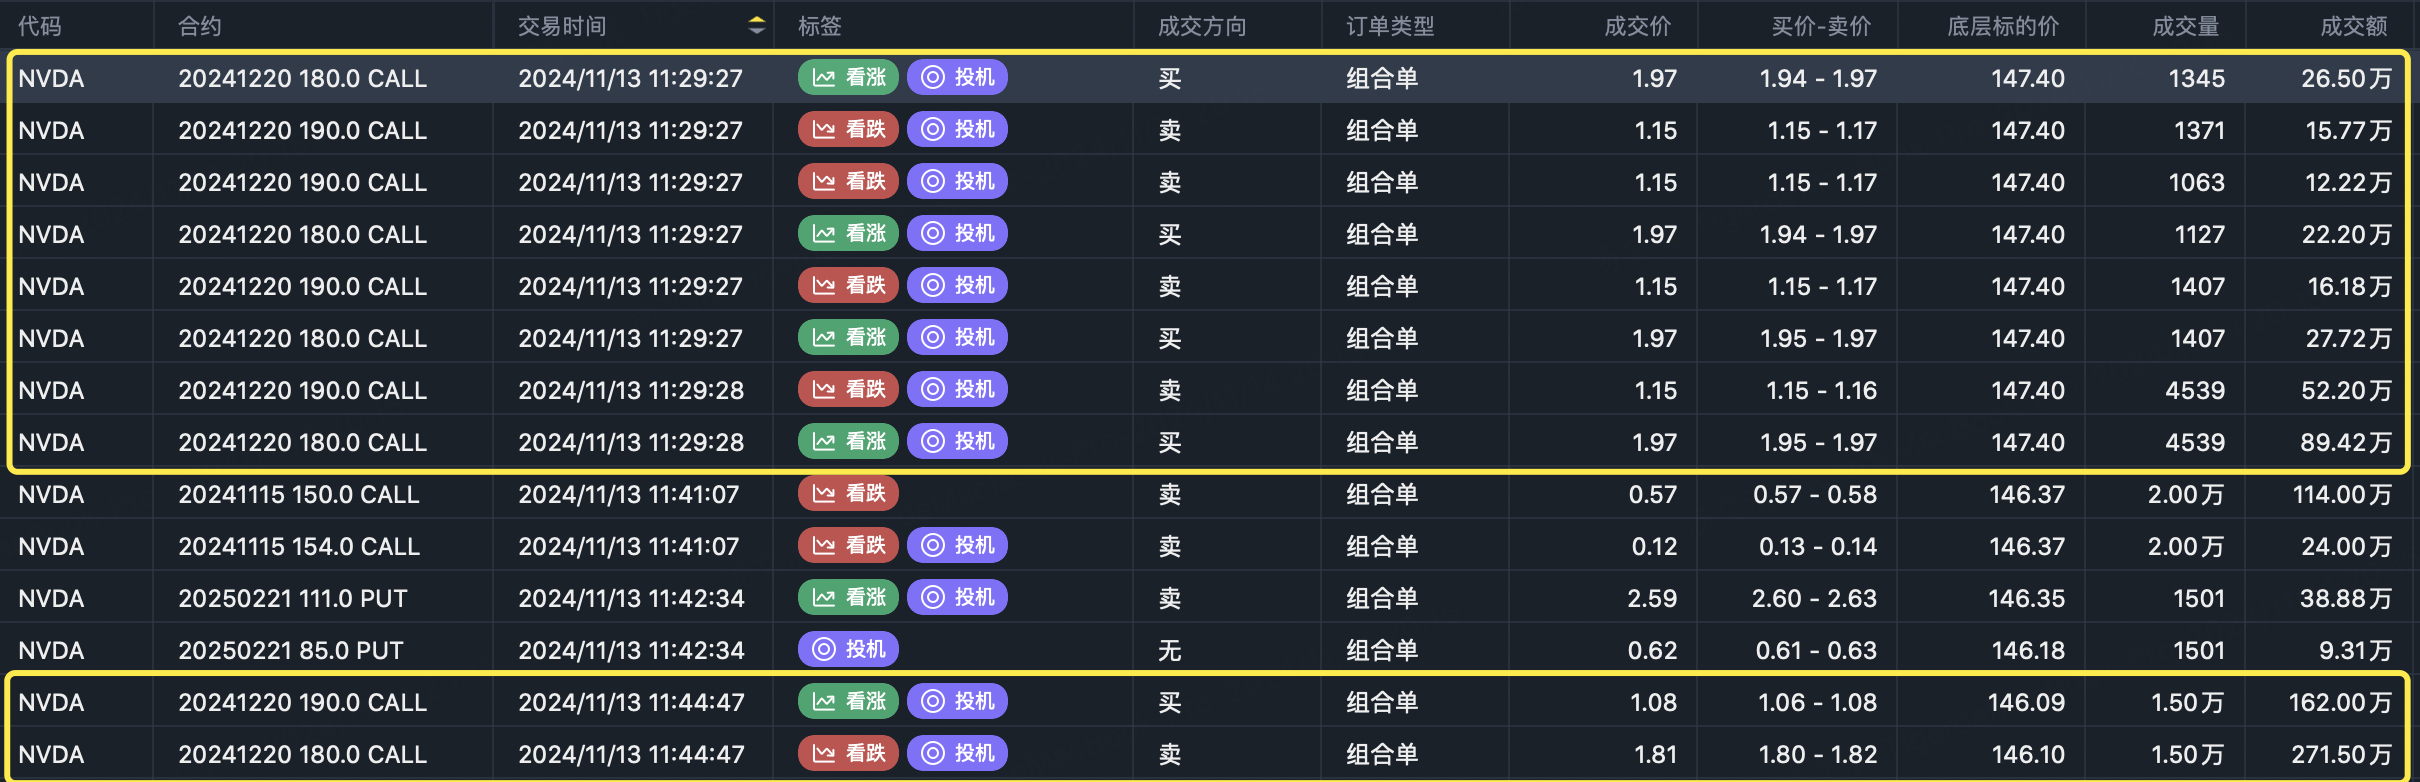The image size is (2420, 782).
Task: Select the underlying price 146.10
Action: [2028, 754]
